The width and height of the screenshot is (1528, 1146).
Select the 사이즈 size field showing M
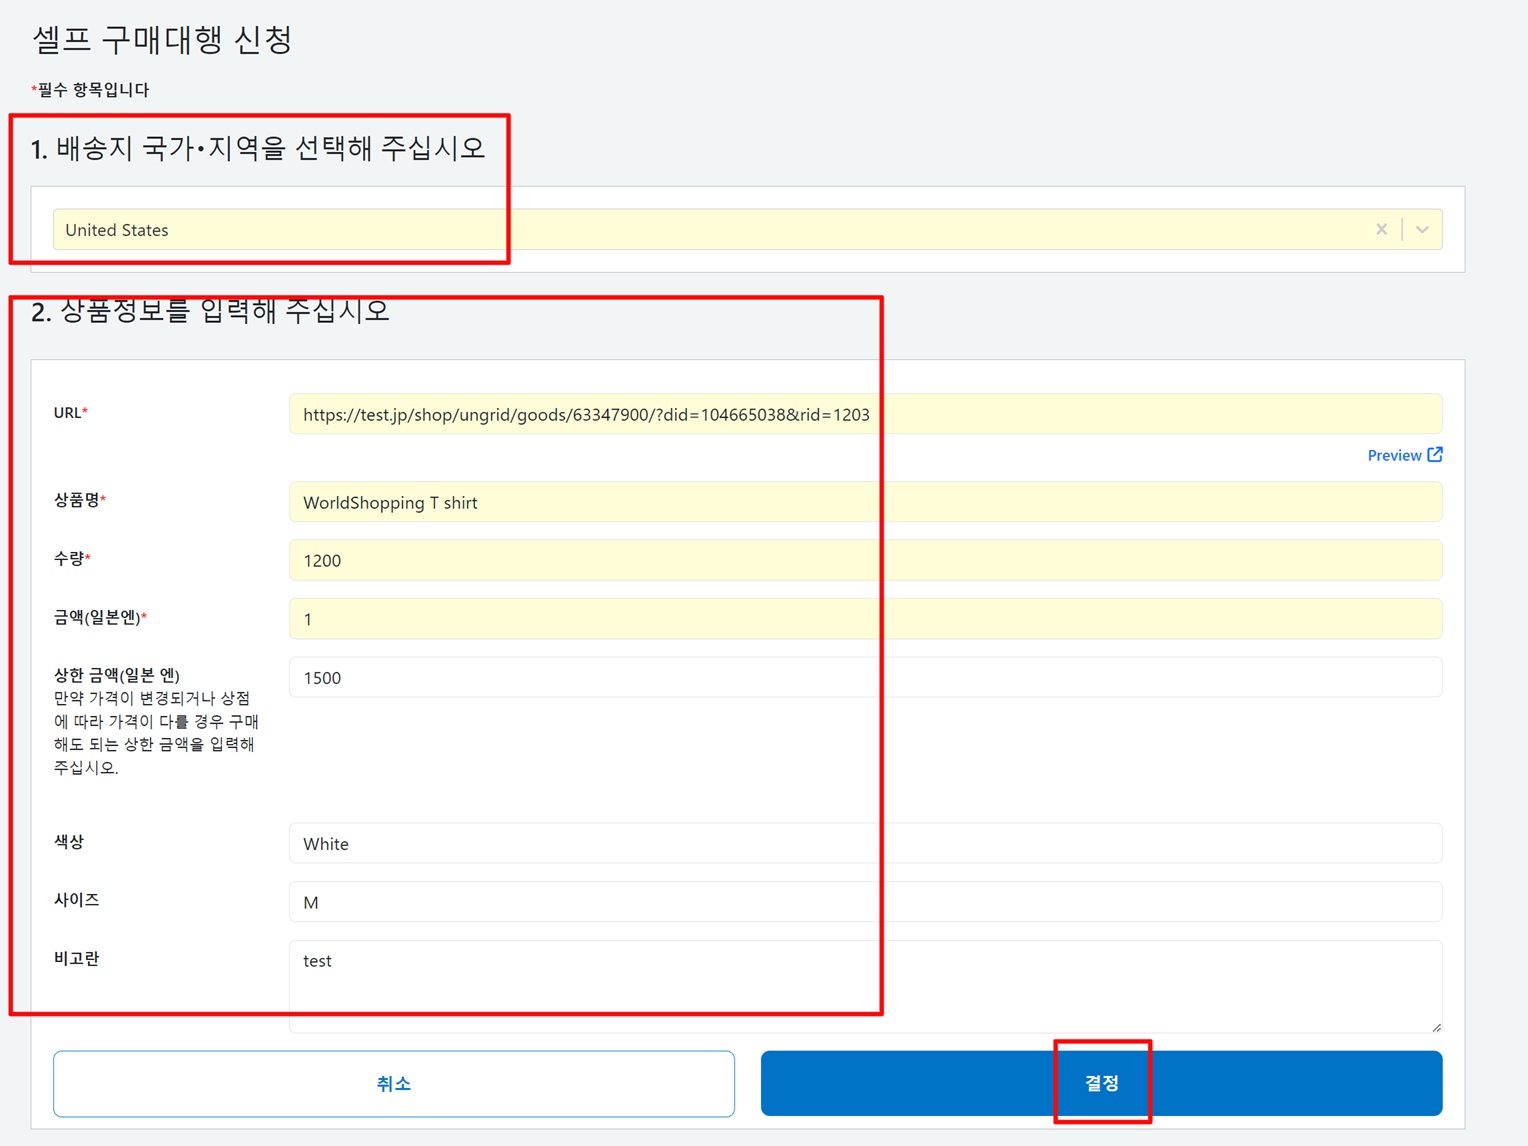(700, 901)
